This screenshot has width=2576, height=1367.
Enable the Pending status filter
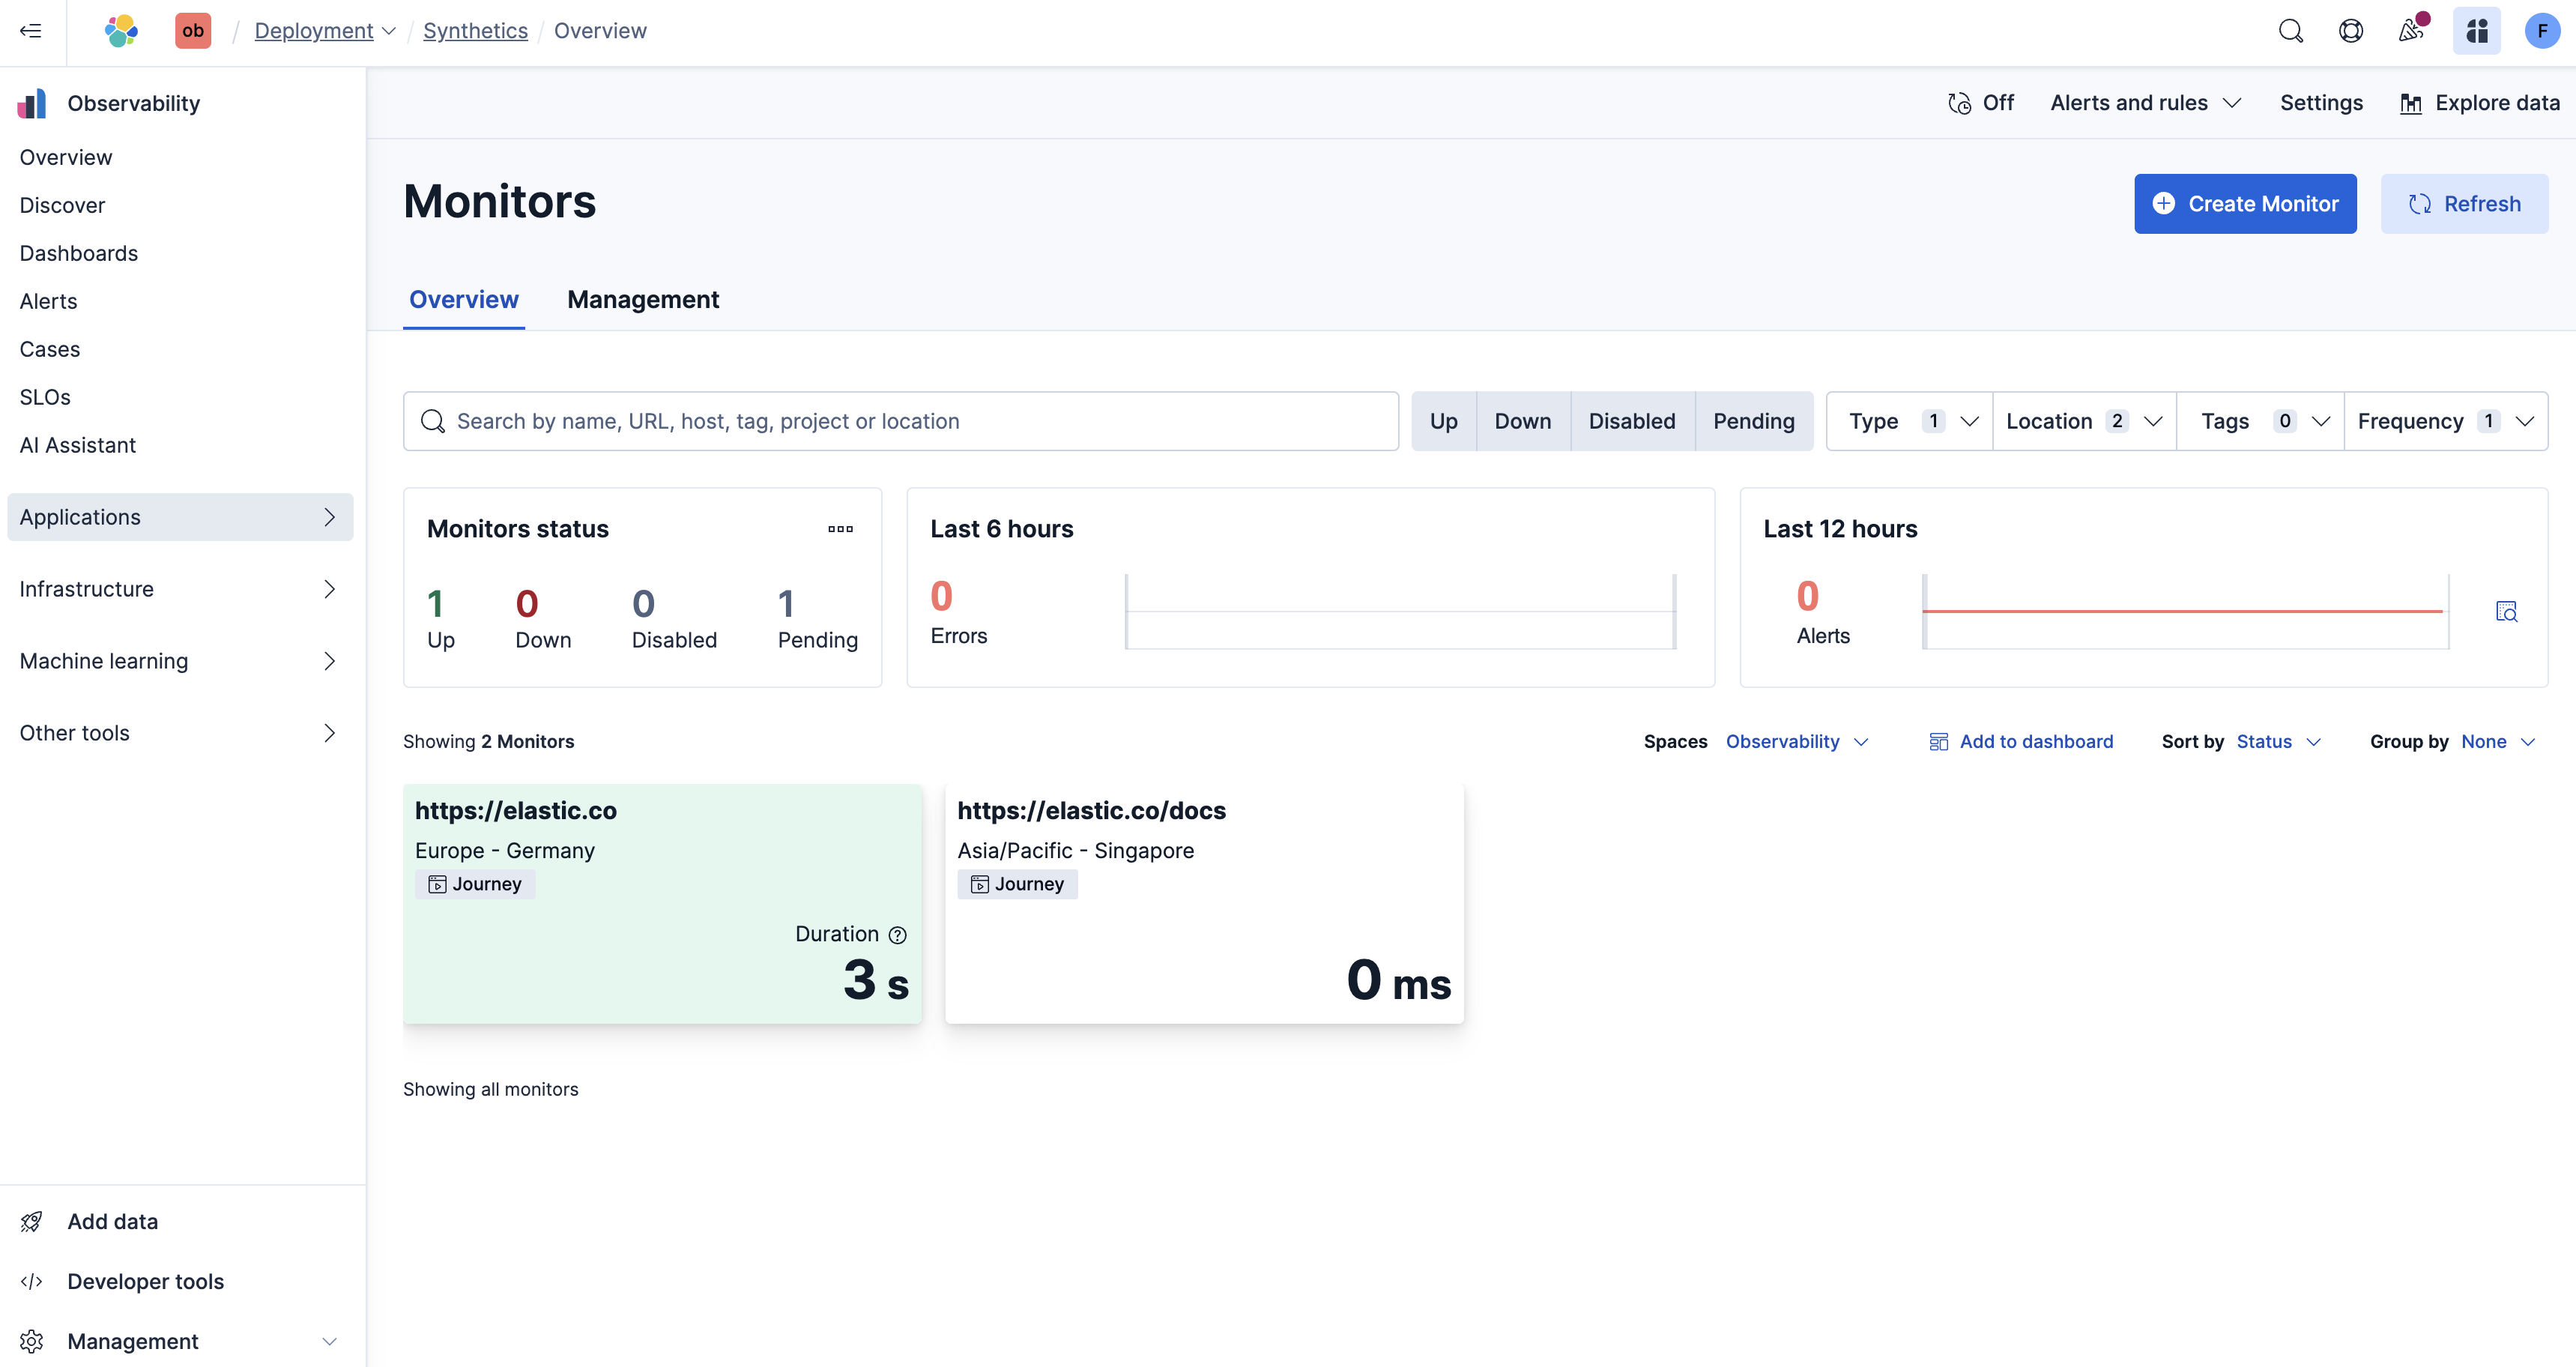(1754, 421)
